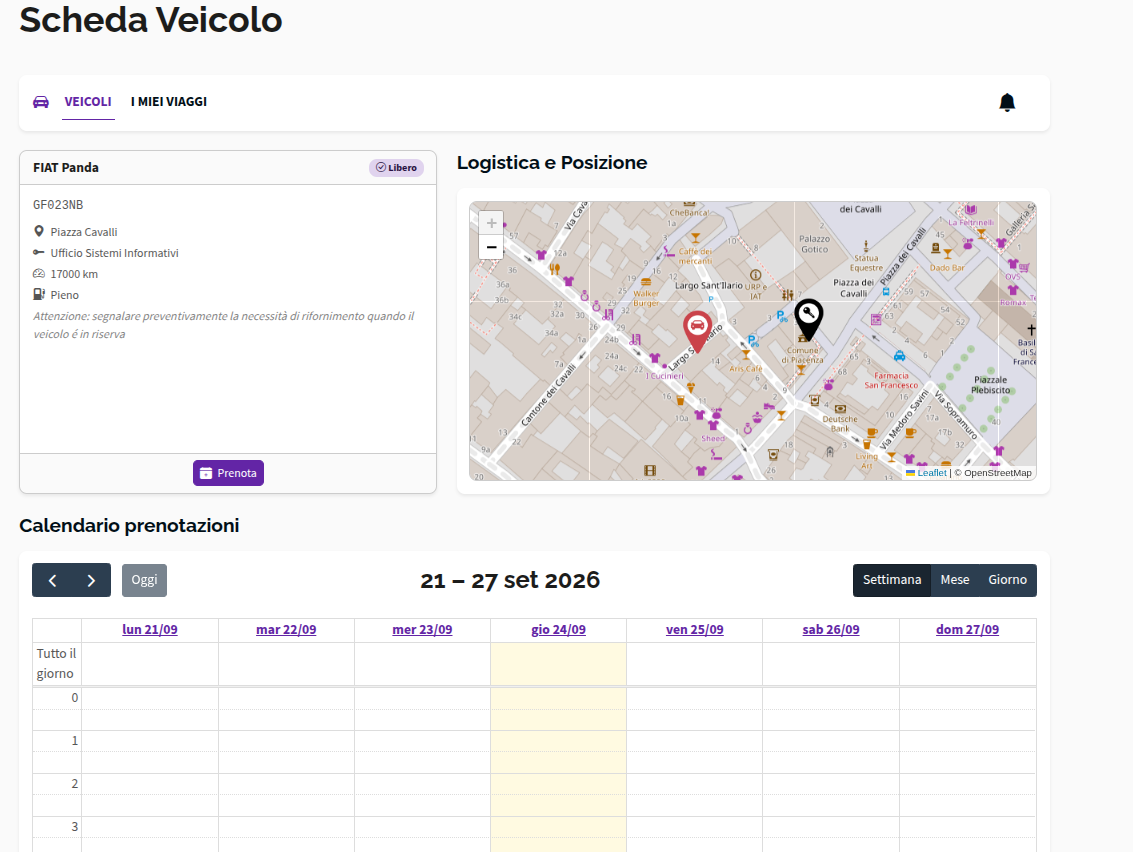This screenshot has width=1133, height=852.
Task: Switch to I MIEI VIAGGI tab
Action: 169,102
